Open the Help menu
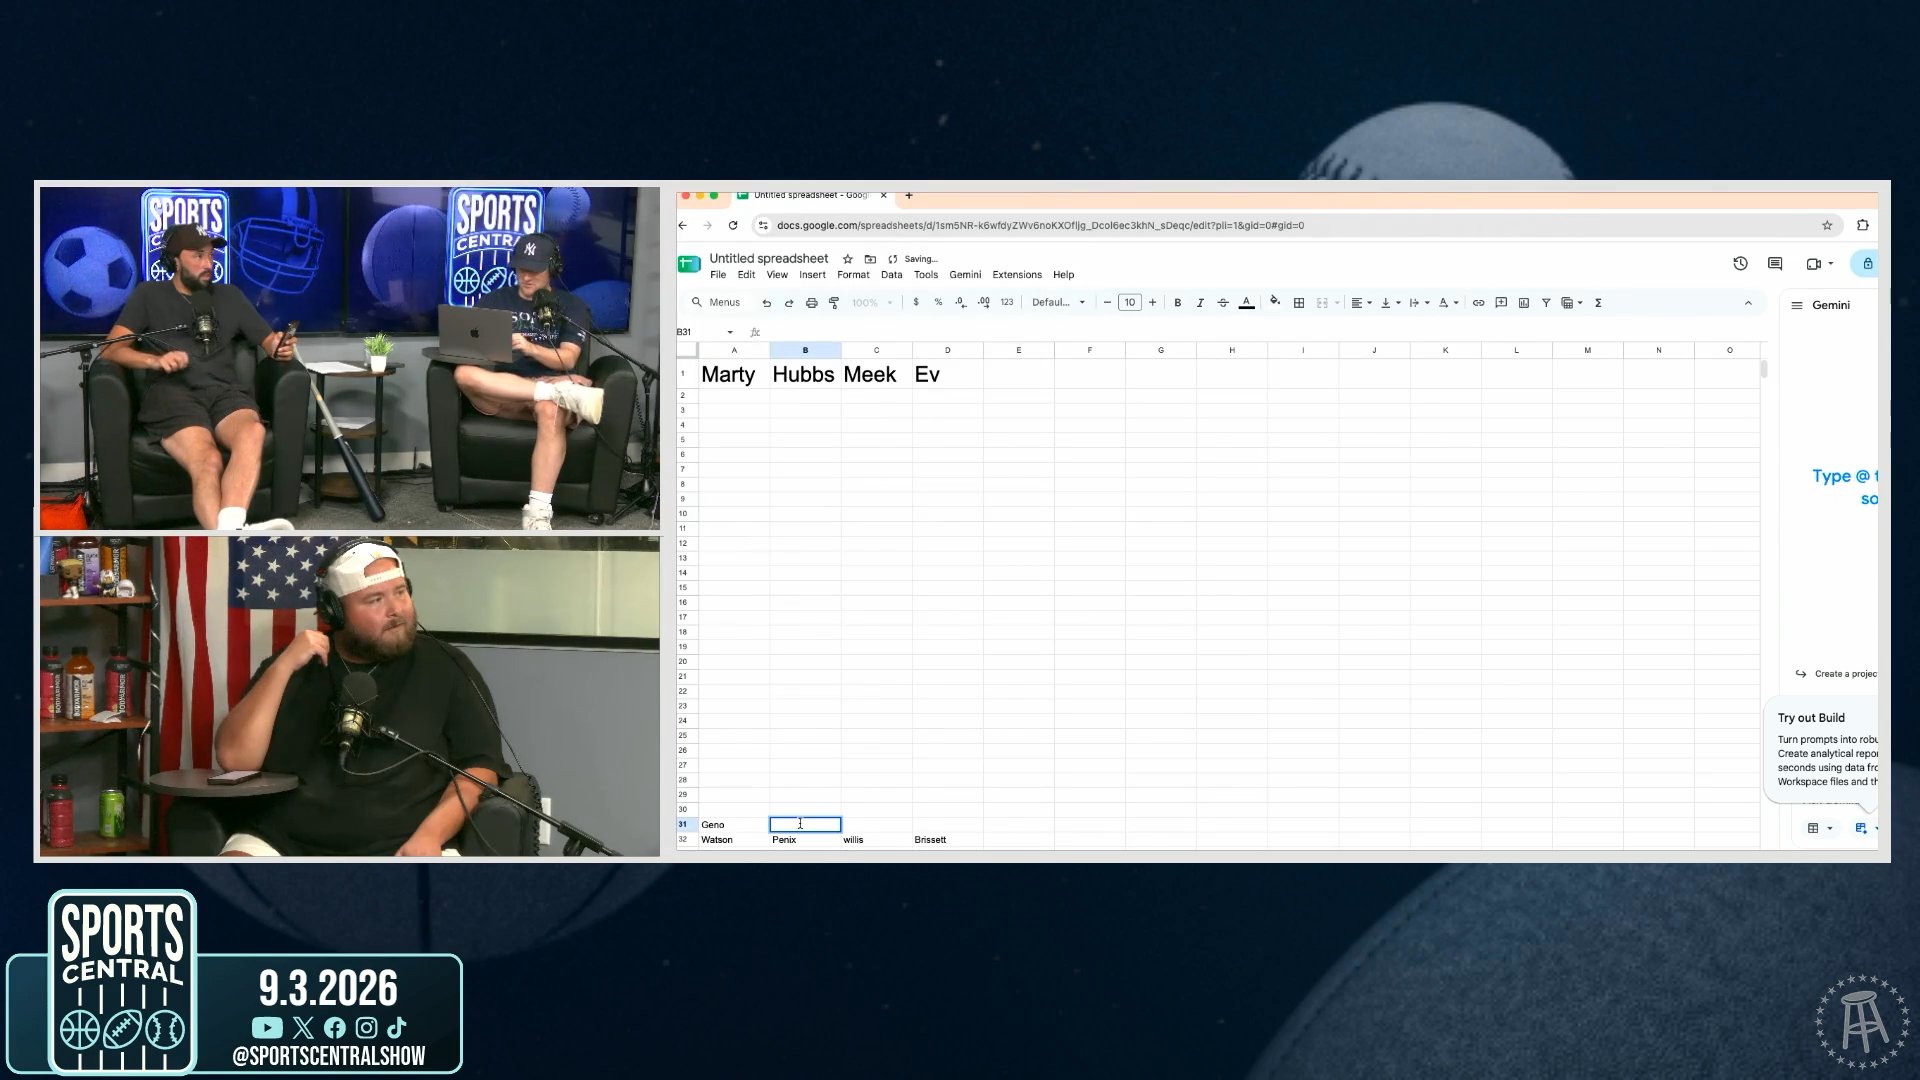The image size is (1920, 1080). [1064, 275]
